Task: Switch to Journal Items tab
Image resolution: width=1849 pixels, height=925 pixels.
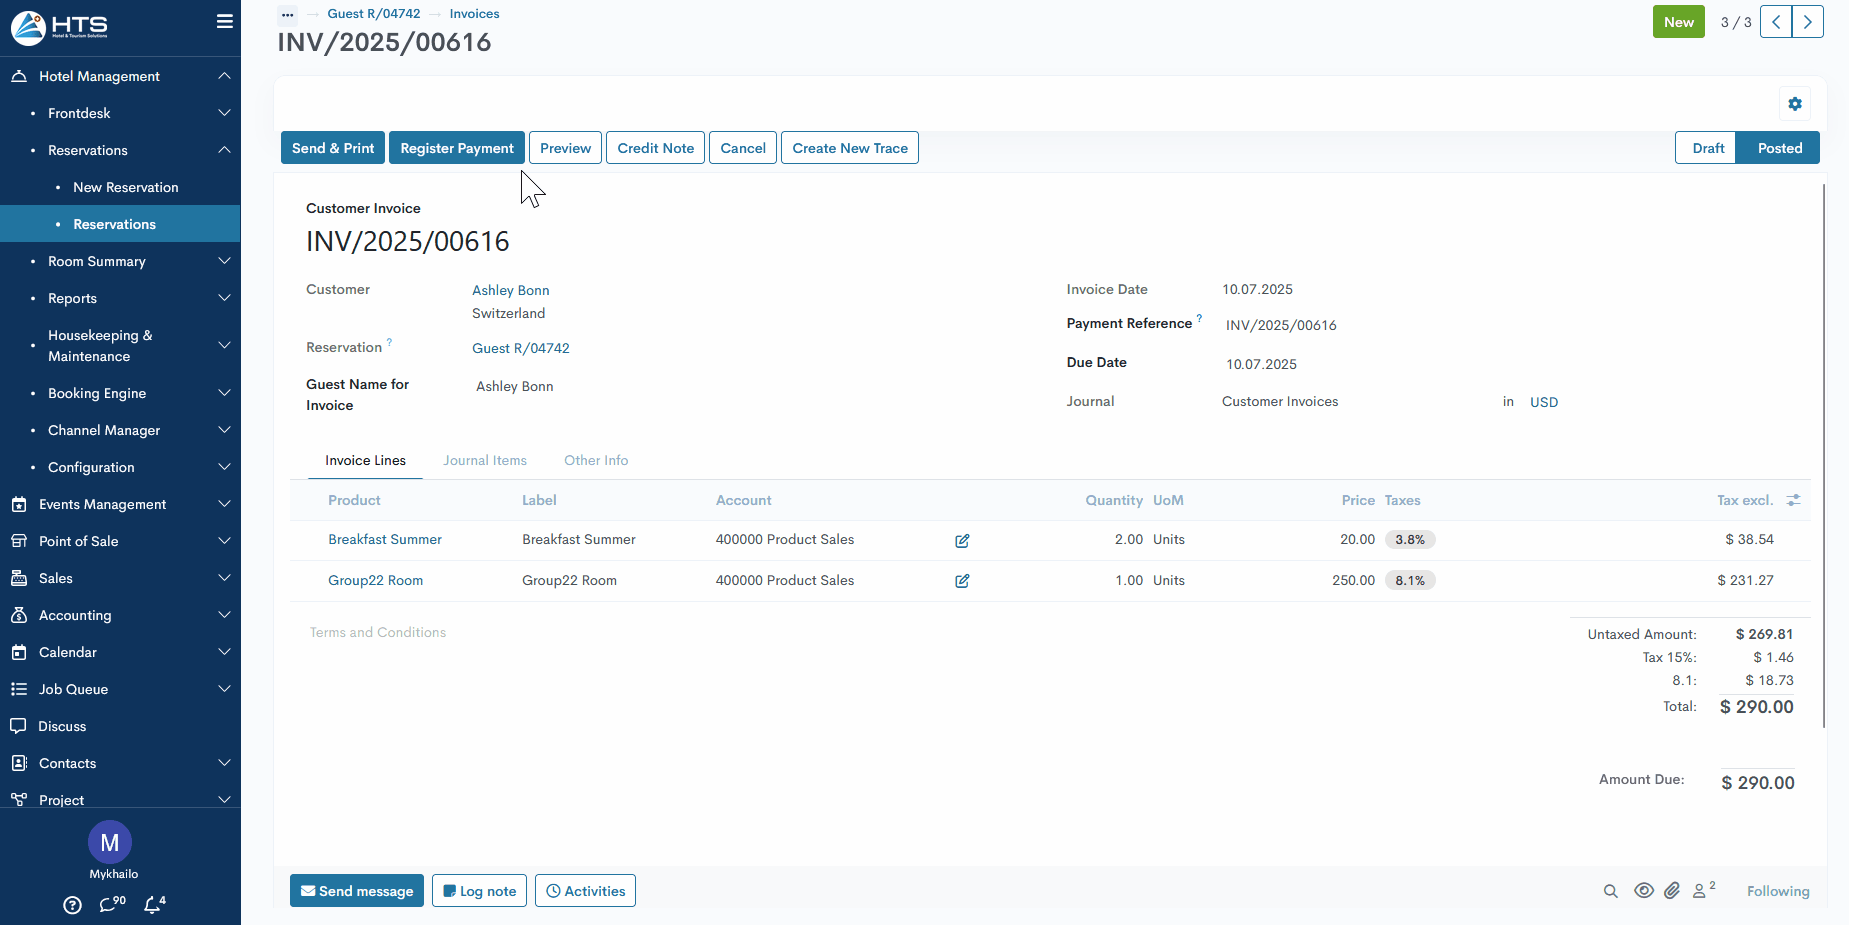Action: [x=485, y=461]
